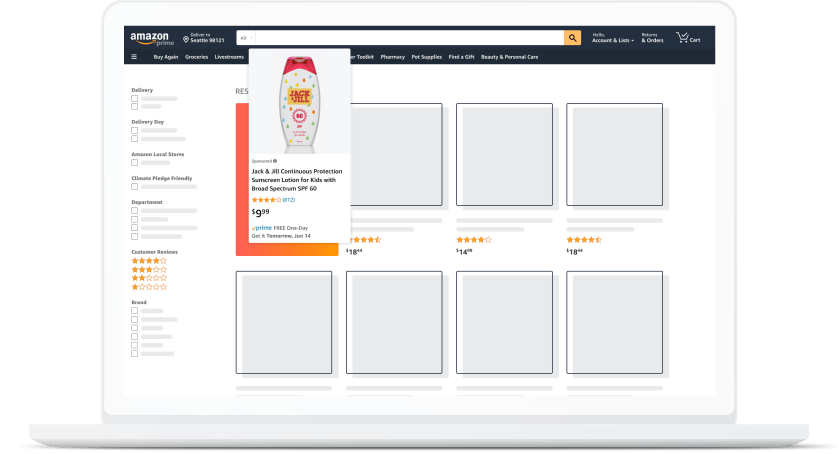Viewport: 839px width, 454px height.
Task: Open Pharmacy in the nav bar
Action: 393,57
